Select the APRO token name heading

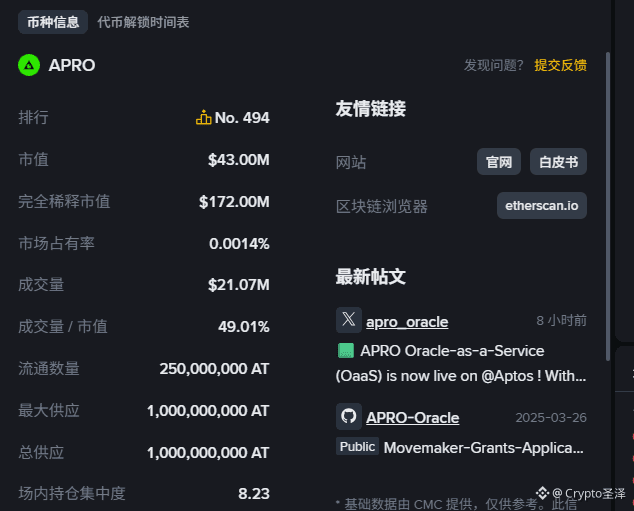pyautogui.click(x=72, y=65)
